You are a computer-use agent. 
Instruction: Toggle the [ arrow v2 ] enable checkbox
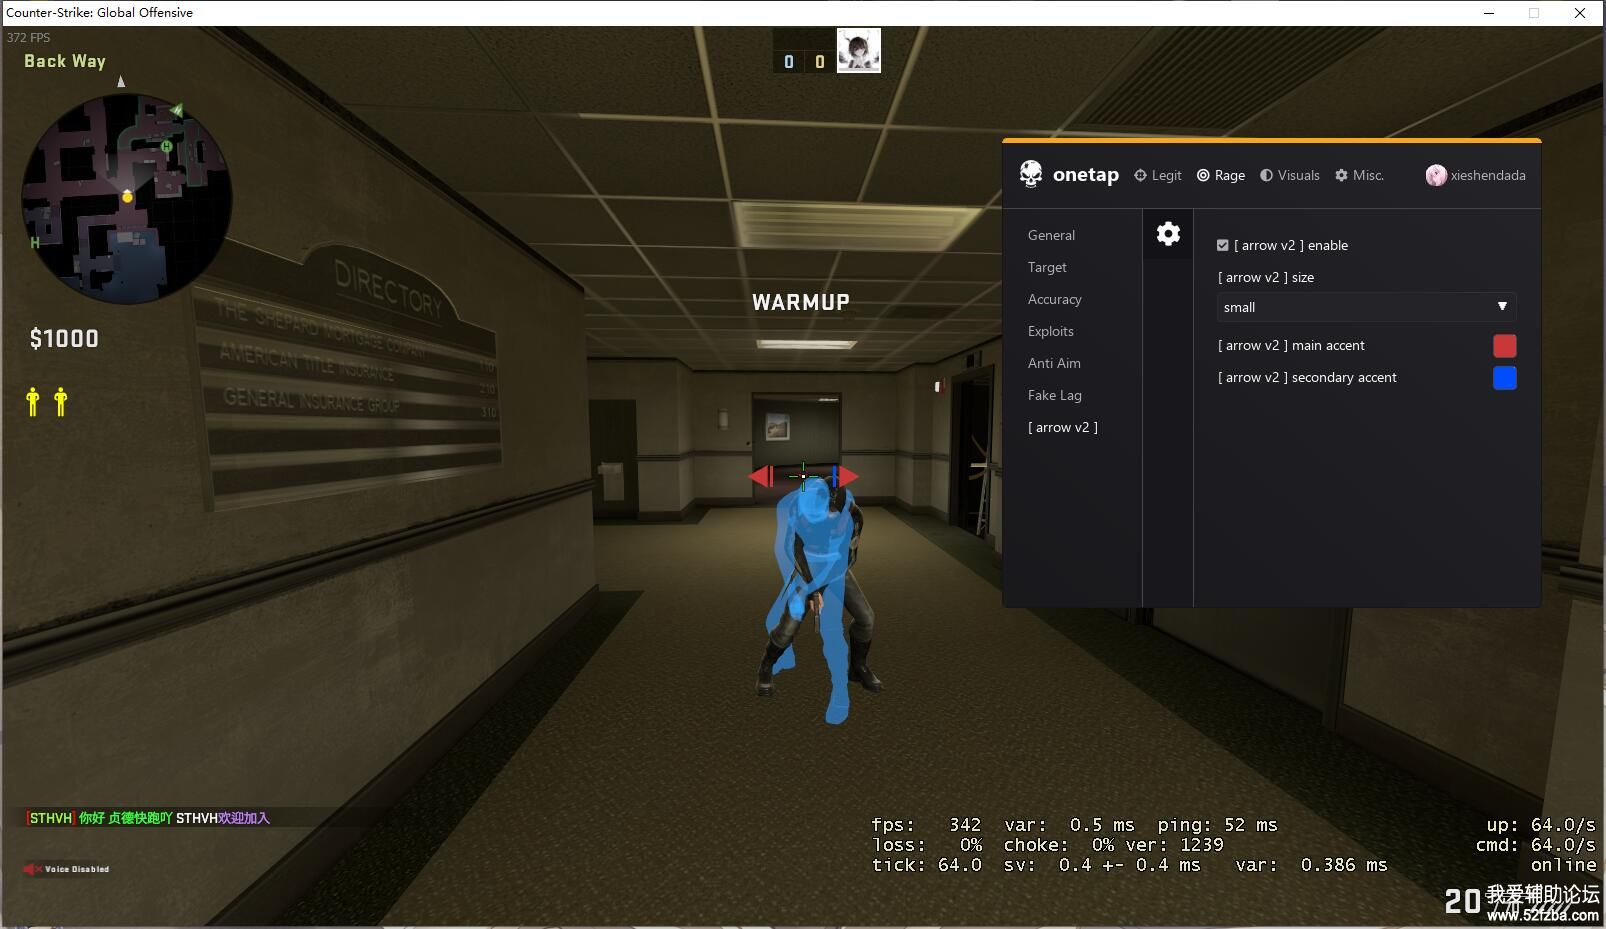click(x=1222, y=245)
